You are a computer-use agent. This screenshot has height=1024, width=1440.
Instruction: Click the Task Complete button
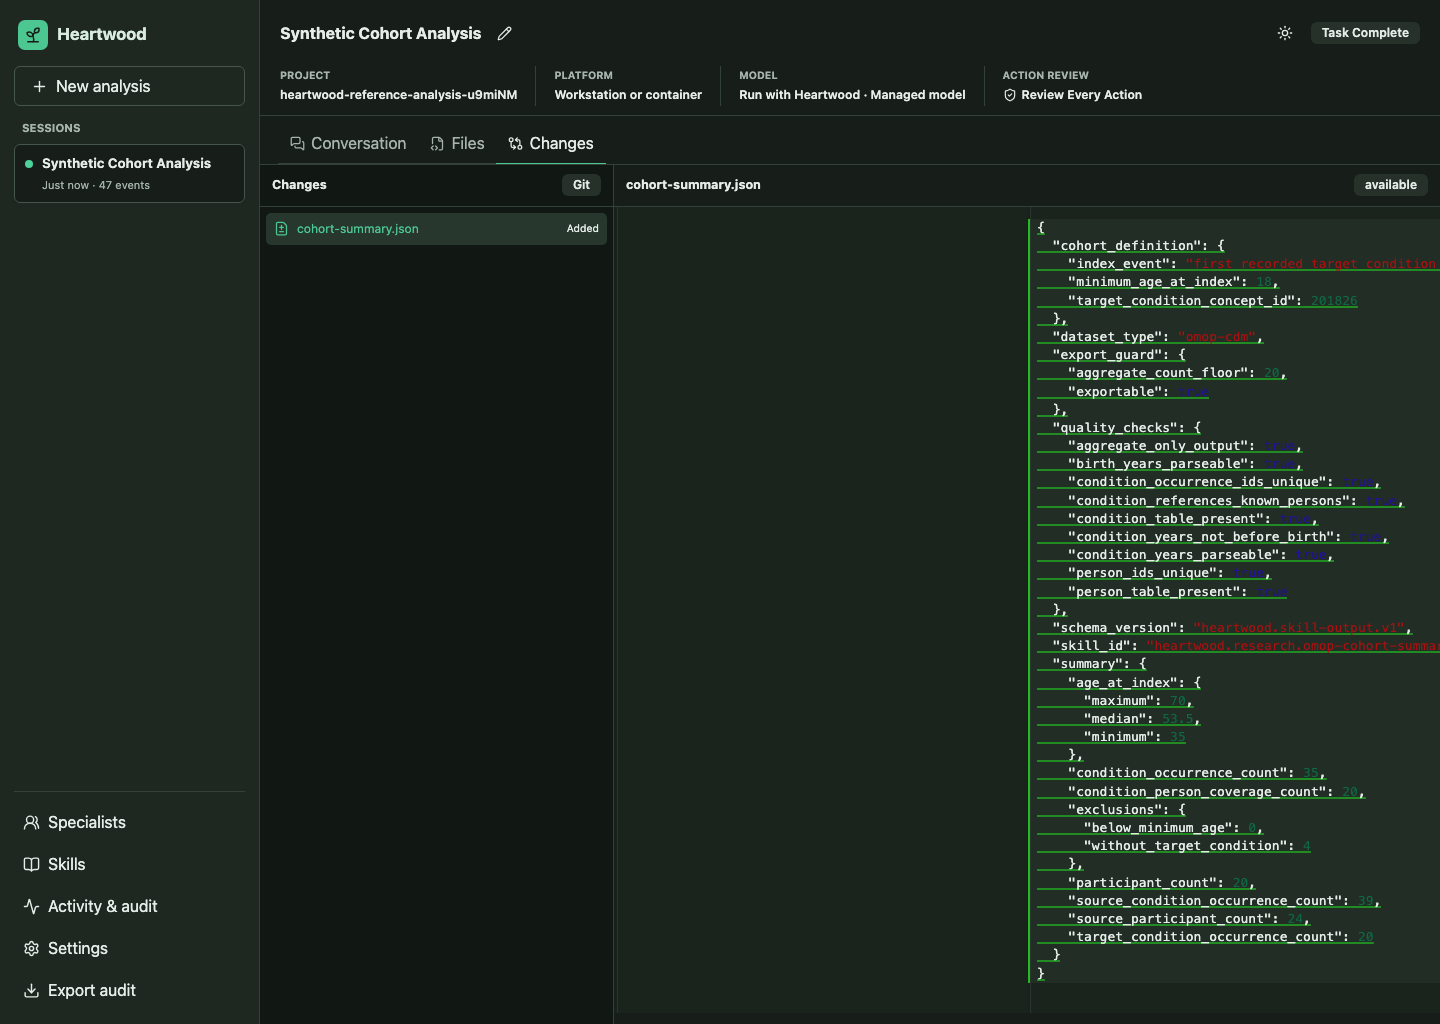point(1365,33)
